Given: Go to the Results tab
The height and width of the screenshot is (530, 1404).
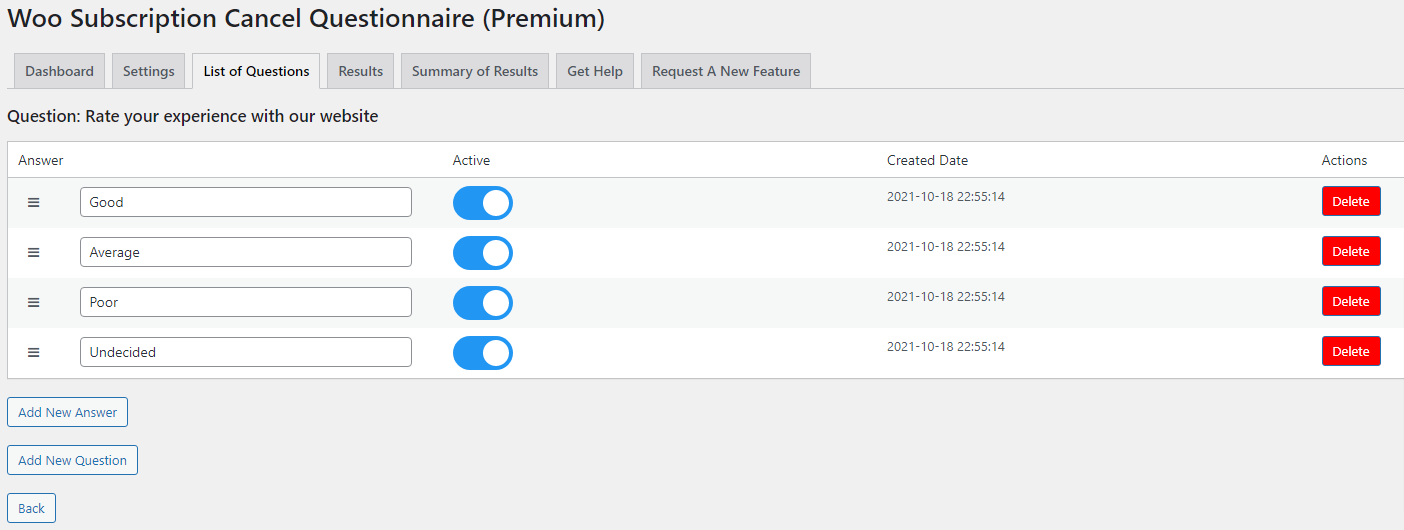Looking at the screenshot, I should tap(360, 71).
